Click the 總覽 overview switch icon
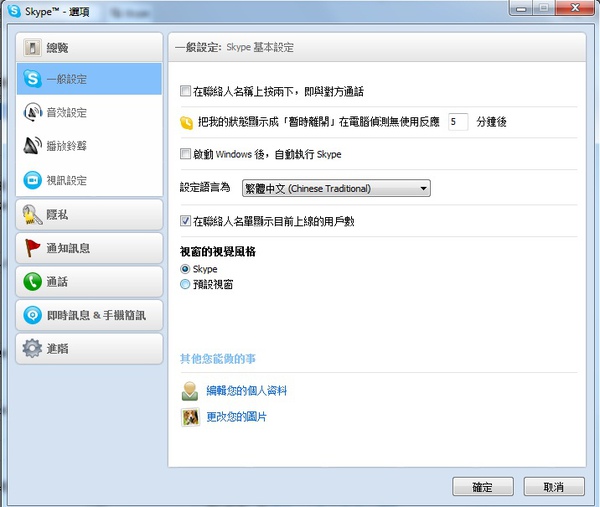 pyautogui.click(x=32, y=48)
